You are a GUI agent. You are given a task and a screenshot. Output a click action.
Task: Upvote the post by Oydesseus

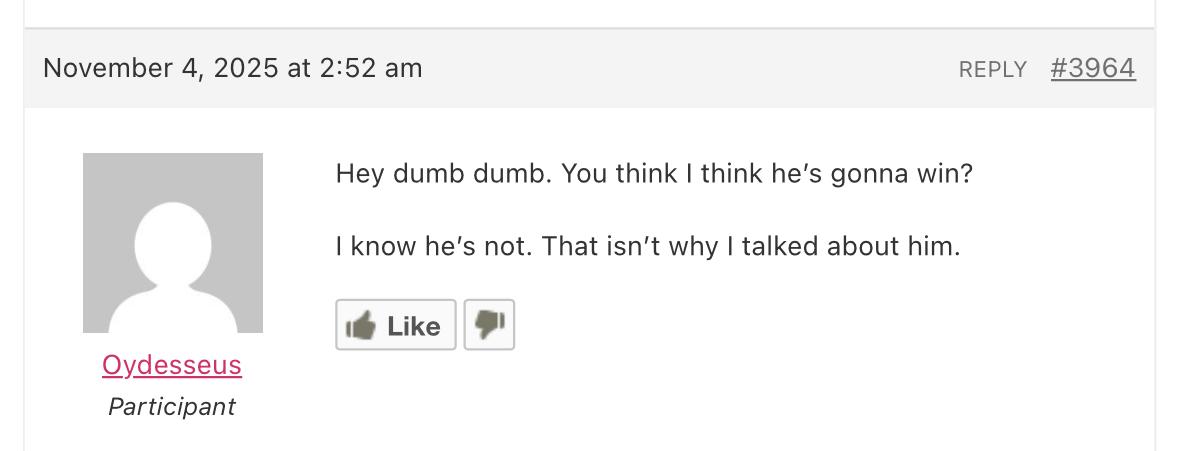tap(396, 325)
